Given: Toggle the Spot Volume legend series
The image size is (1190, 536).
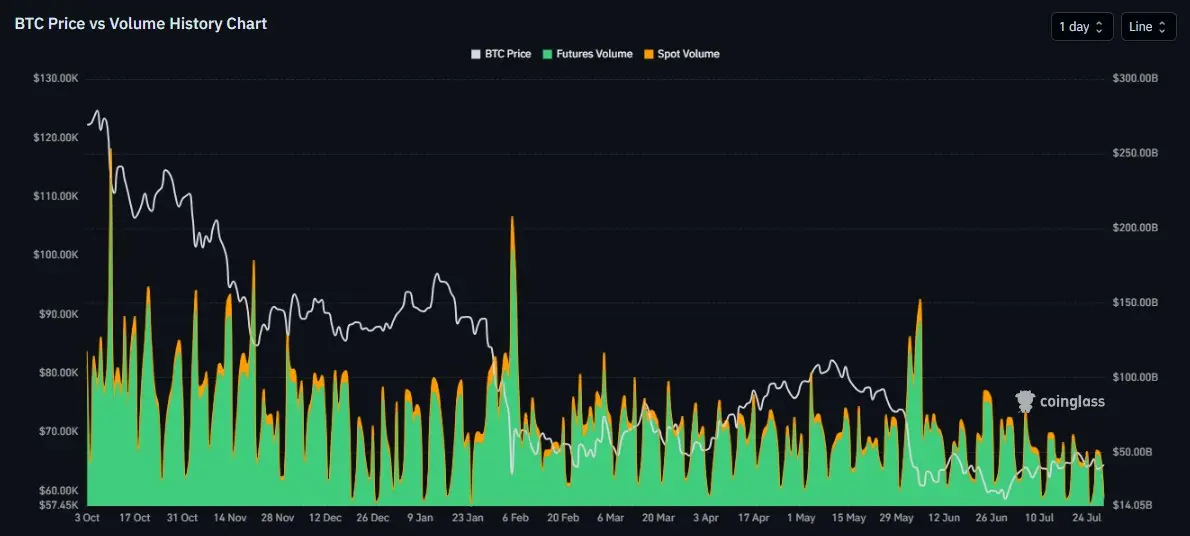Looking at the screenshot, I should coord(682,54).
